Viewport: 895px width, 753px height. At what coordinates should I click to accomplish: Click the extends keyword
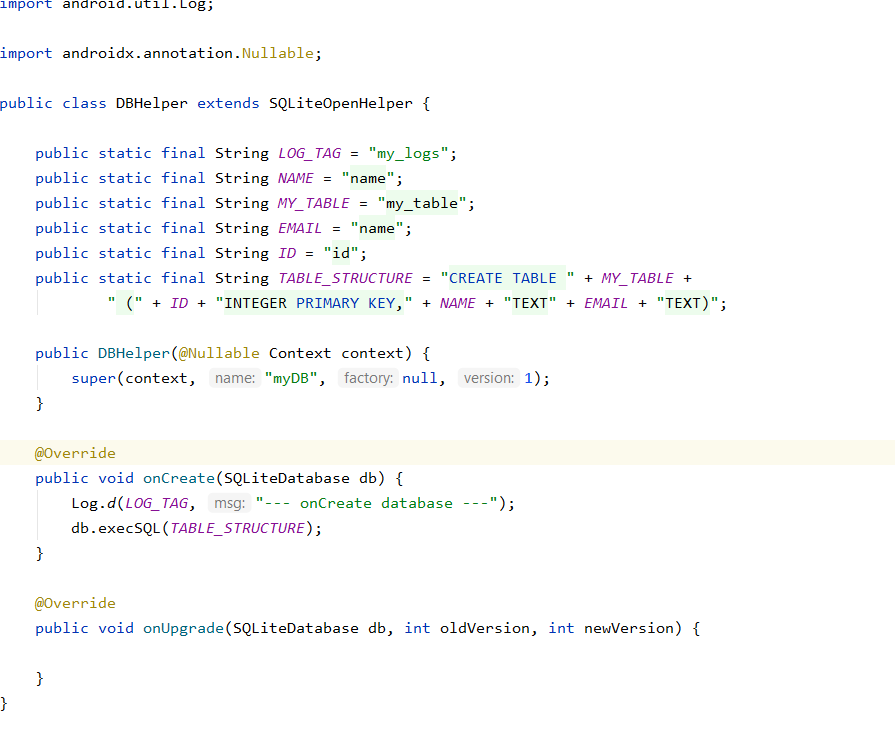pos(228,103)
